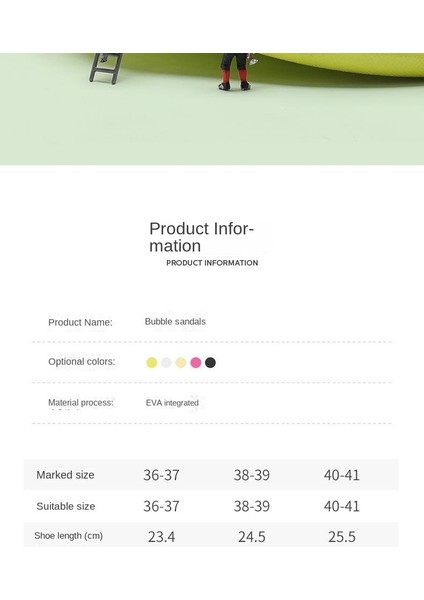
Task: Click the Optional colors label
Action: 82,362
